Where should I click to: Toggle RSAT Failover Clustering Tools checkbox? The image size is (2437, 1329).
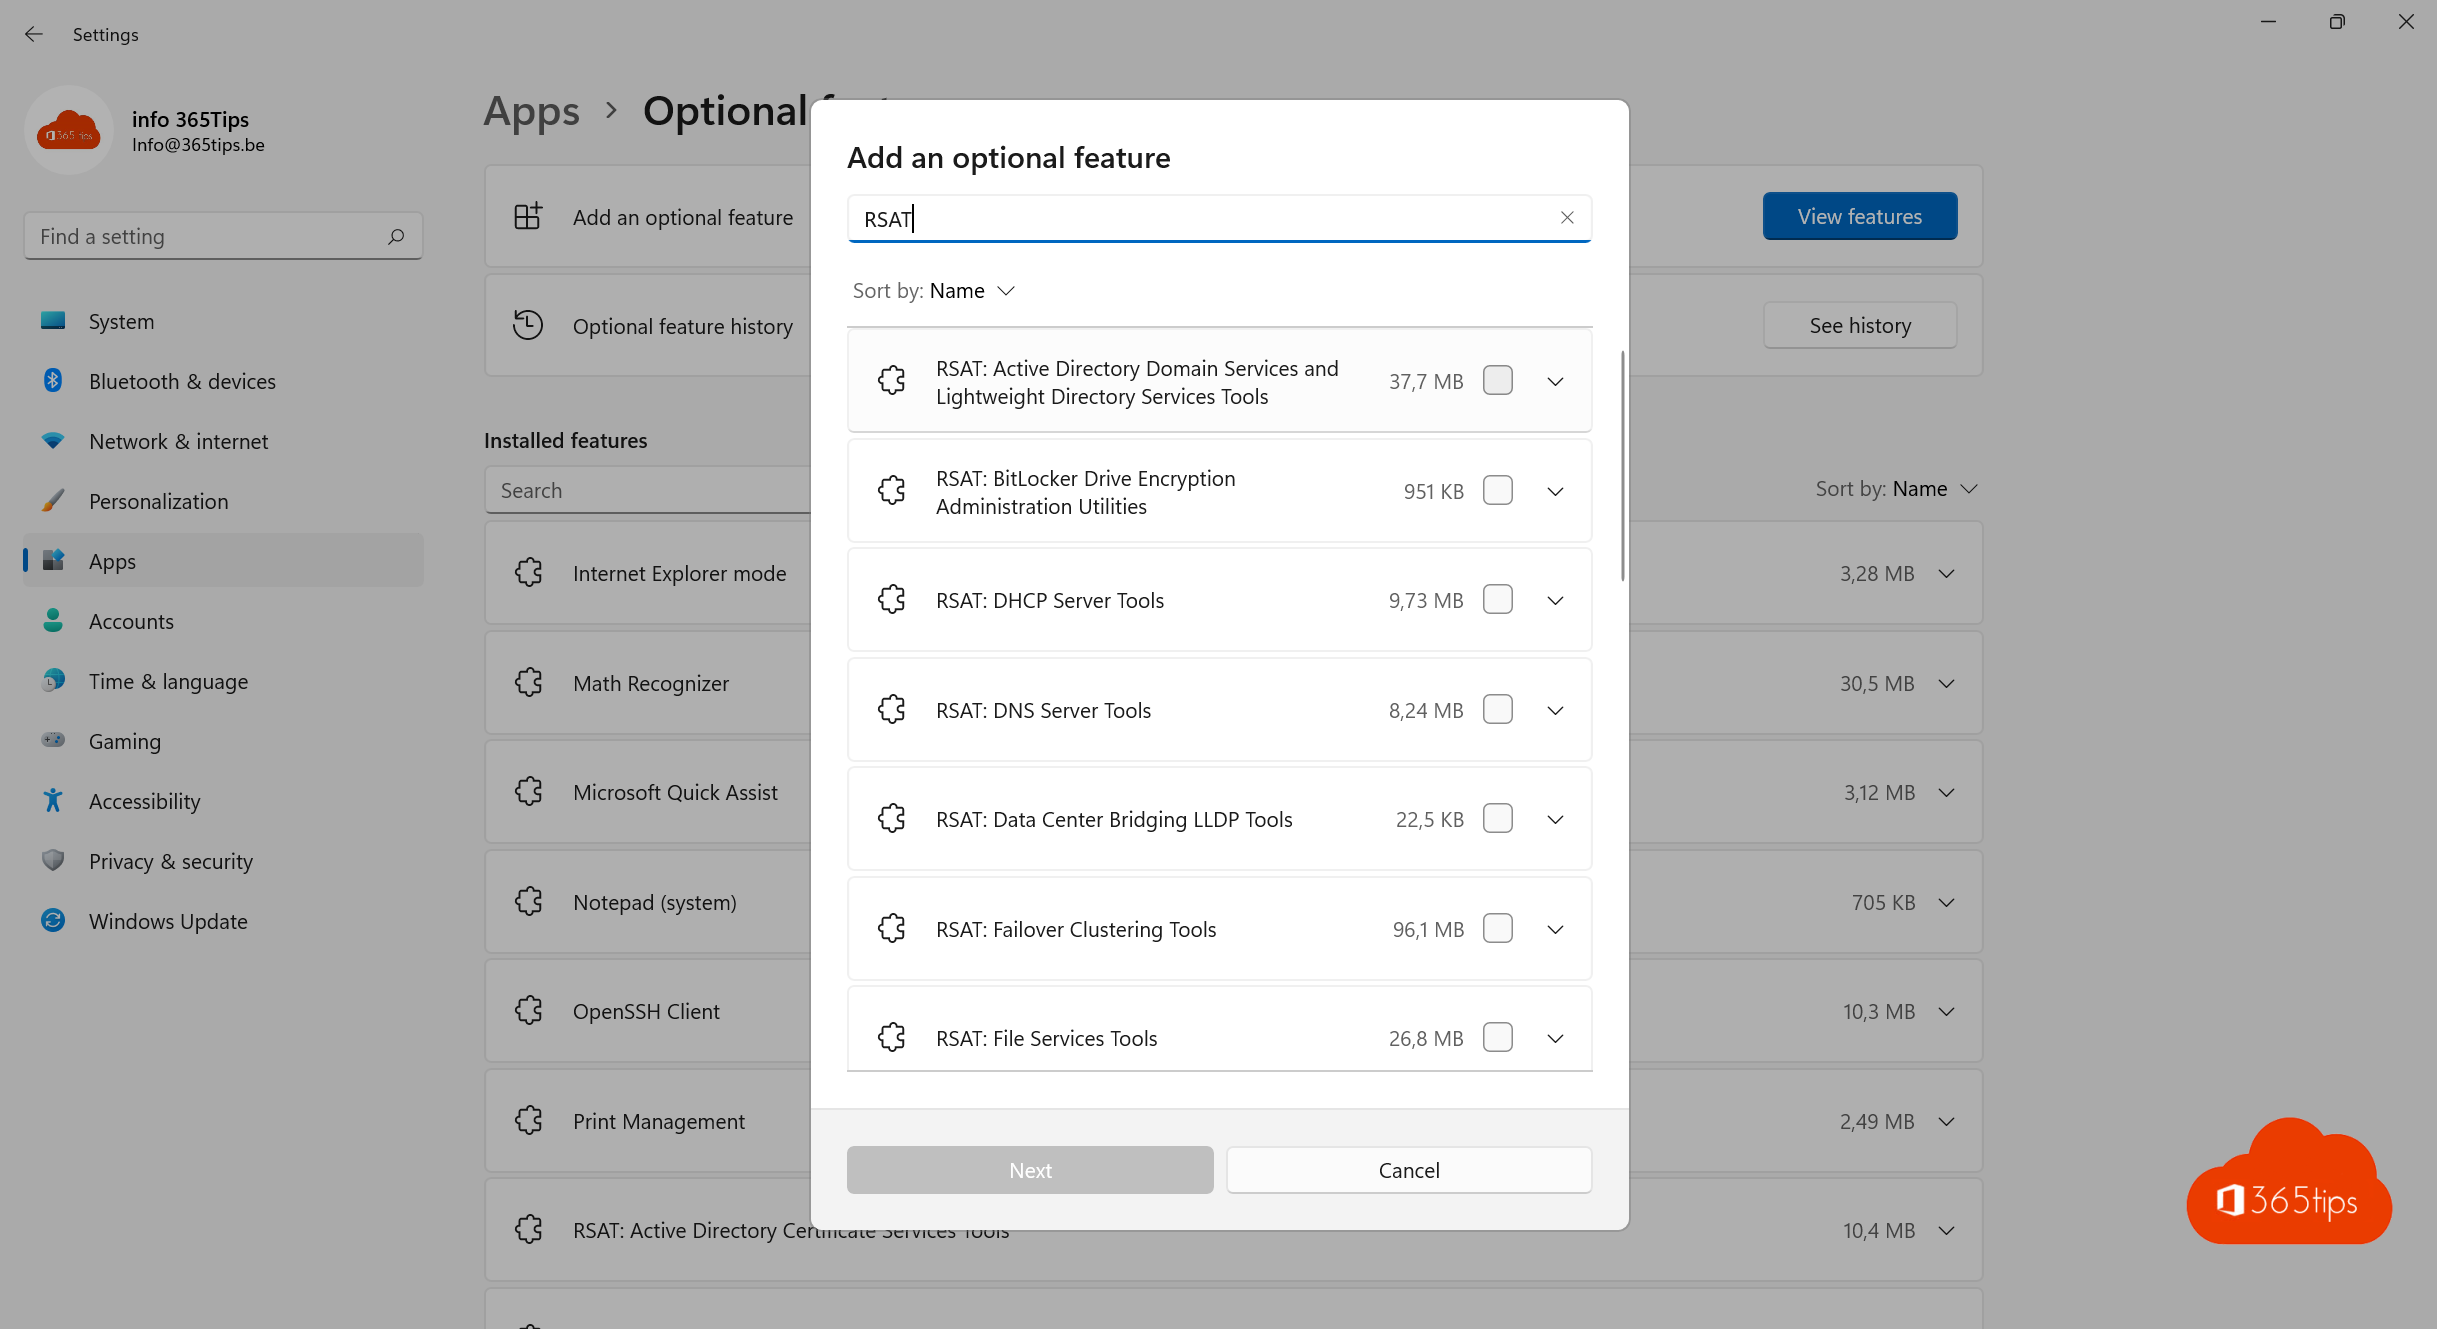[x=1498, y=928]
